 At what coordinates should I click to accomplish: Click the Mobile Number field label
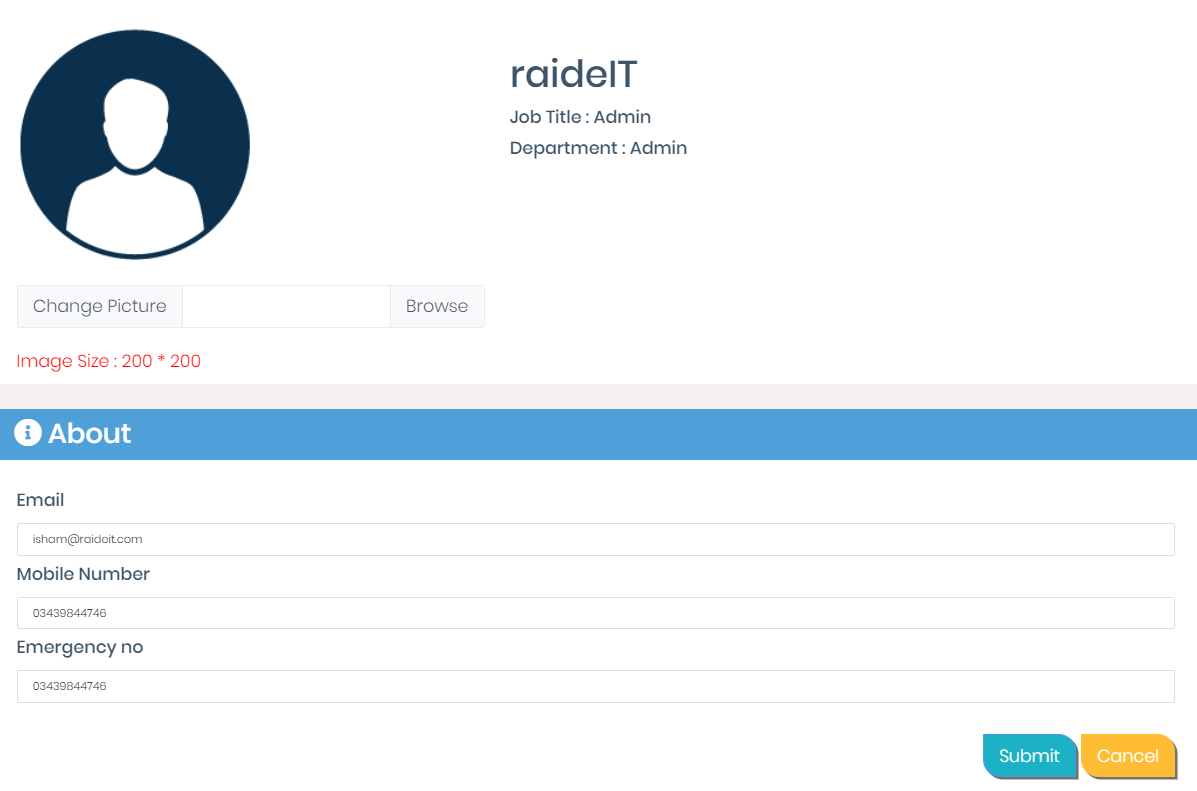83,574
